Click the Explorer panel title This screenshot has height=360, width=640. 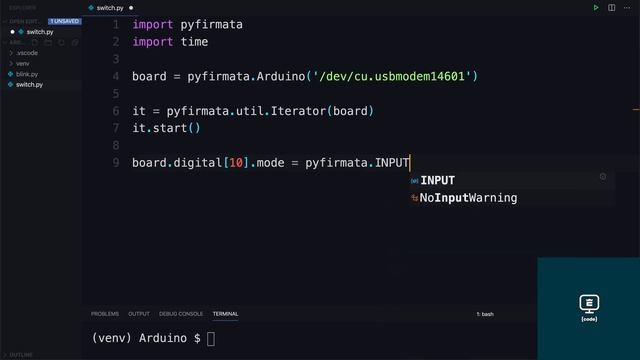pyautogui.click(x=22, y=8)
